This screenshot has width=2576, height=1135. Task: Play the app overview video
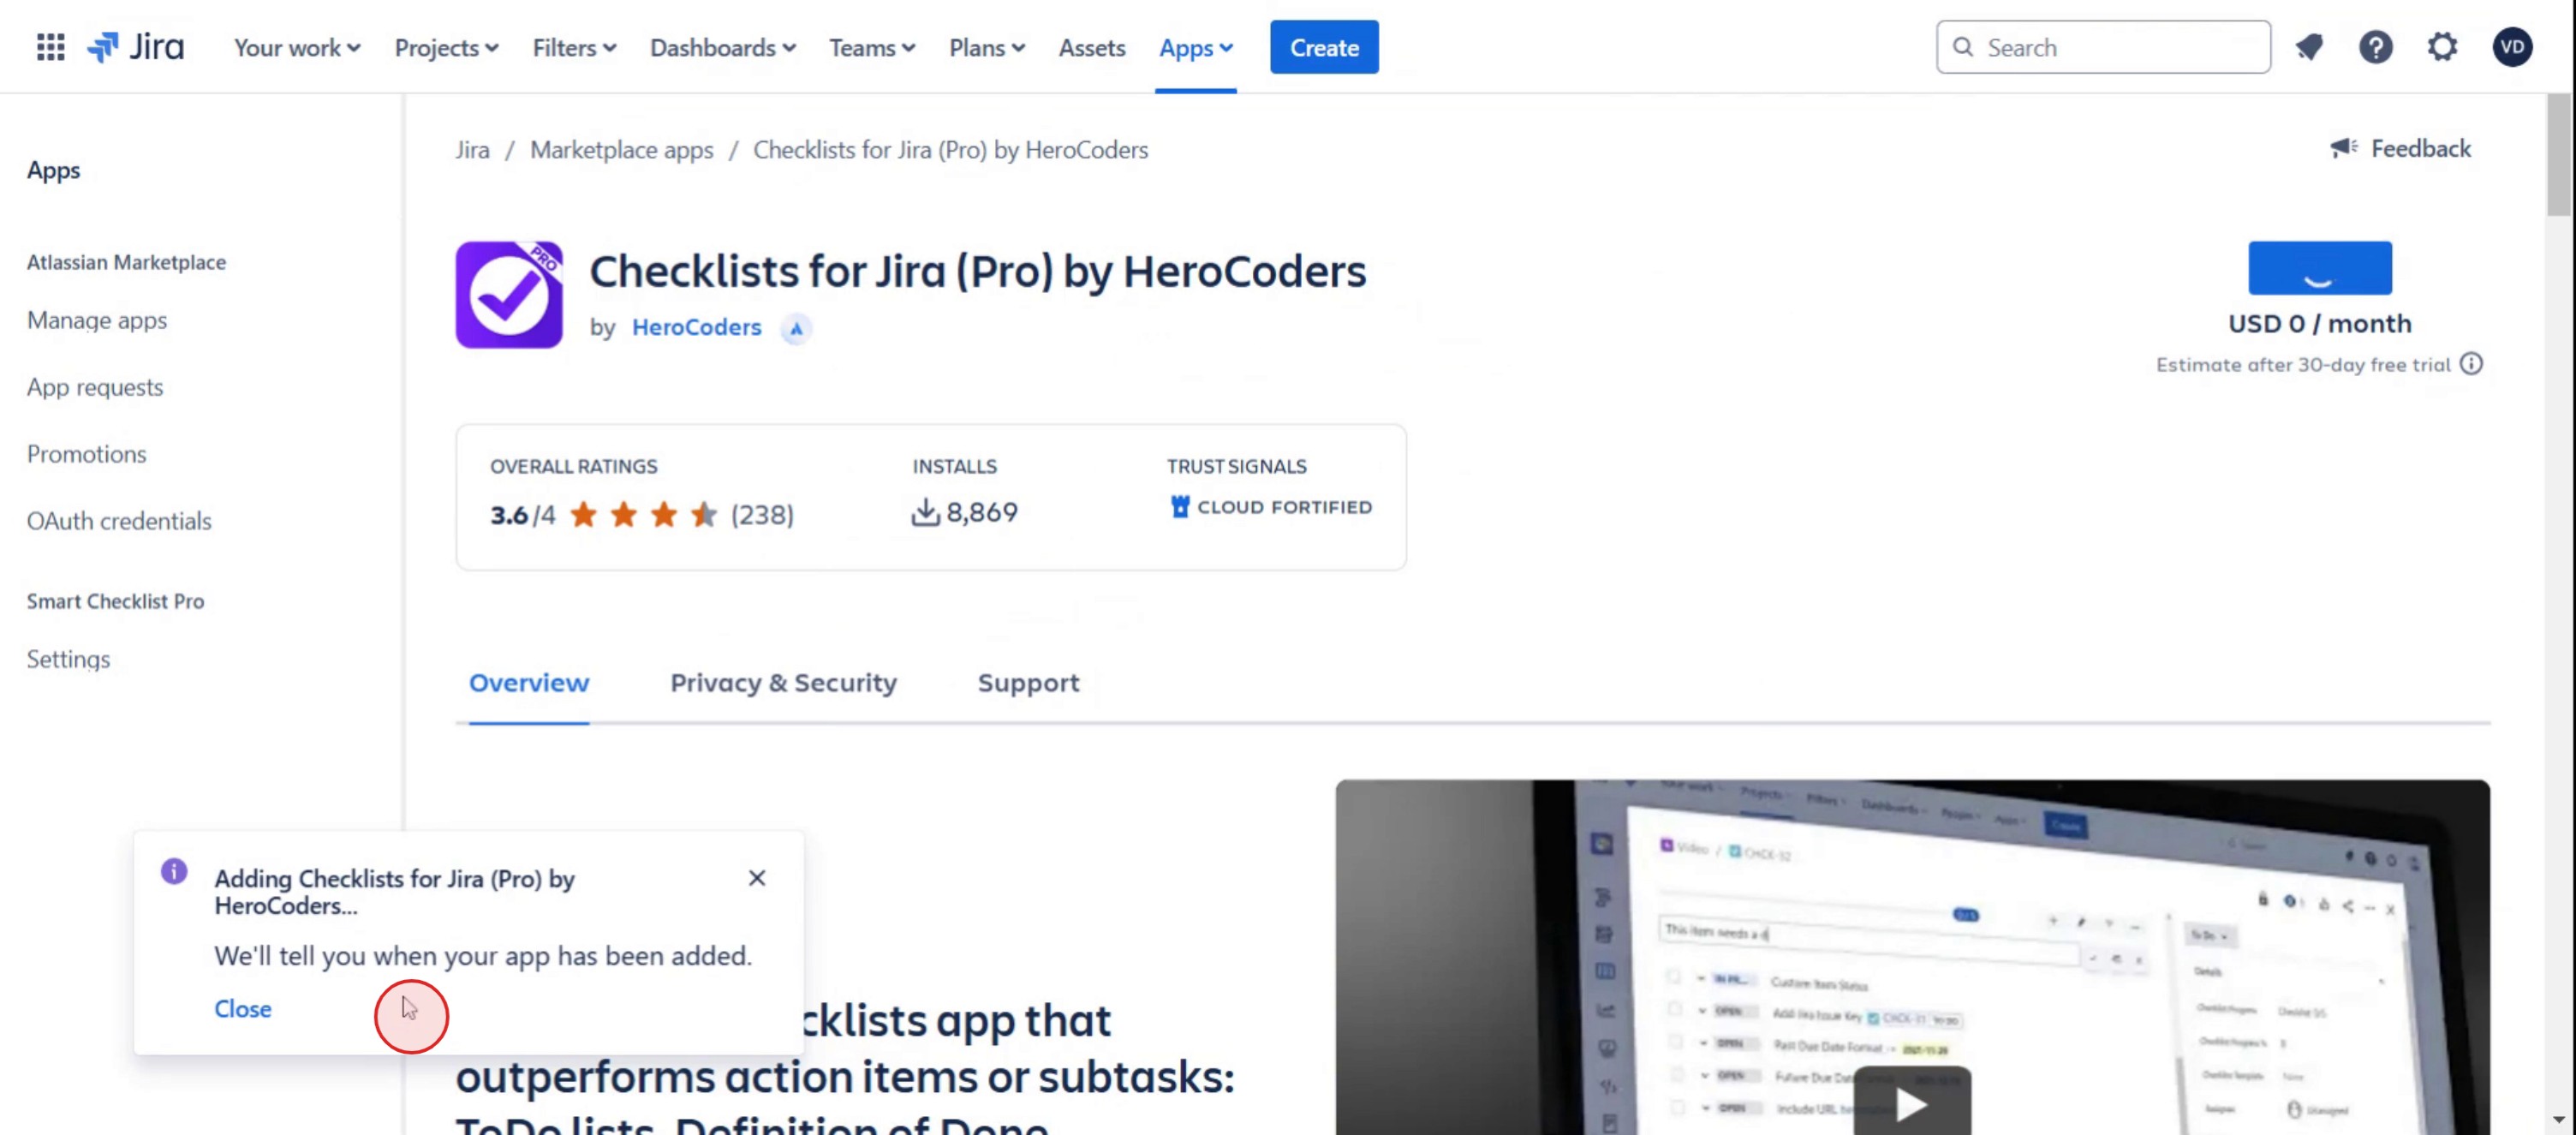(1912, 1103)
